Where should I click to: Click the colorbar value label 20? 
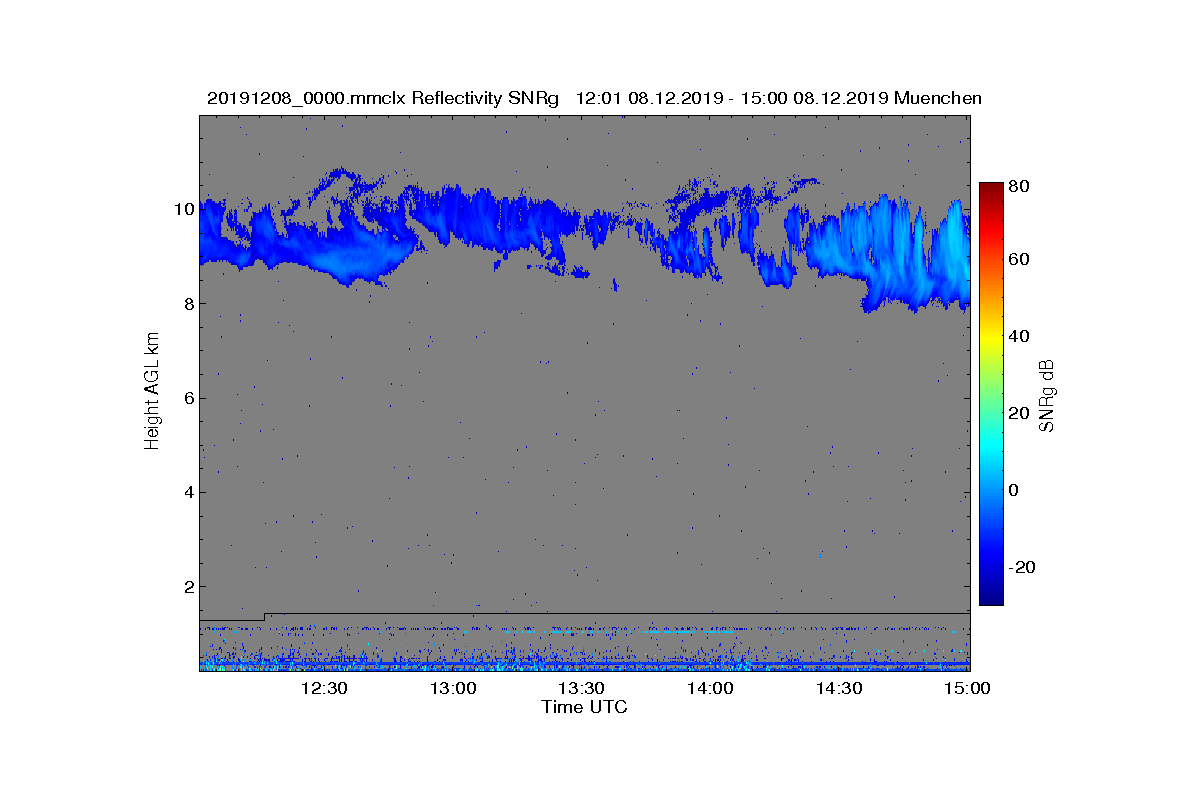1020,413
